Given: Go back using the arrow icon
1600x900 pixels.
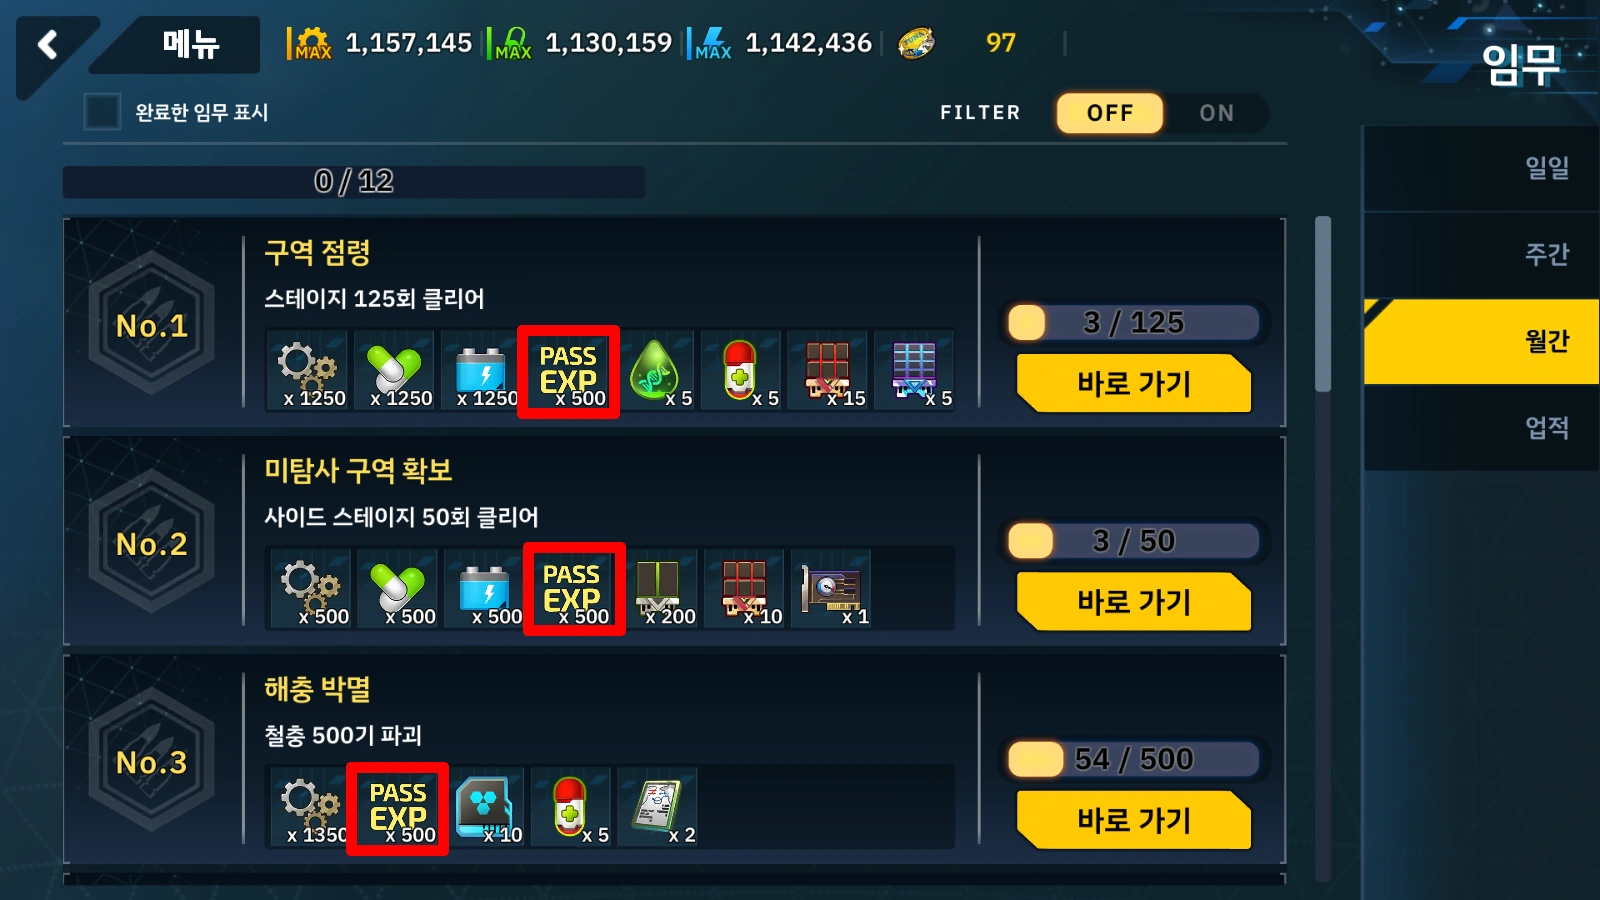Looking at the screenshot, I should pos(47,44).
